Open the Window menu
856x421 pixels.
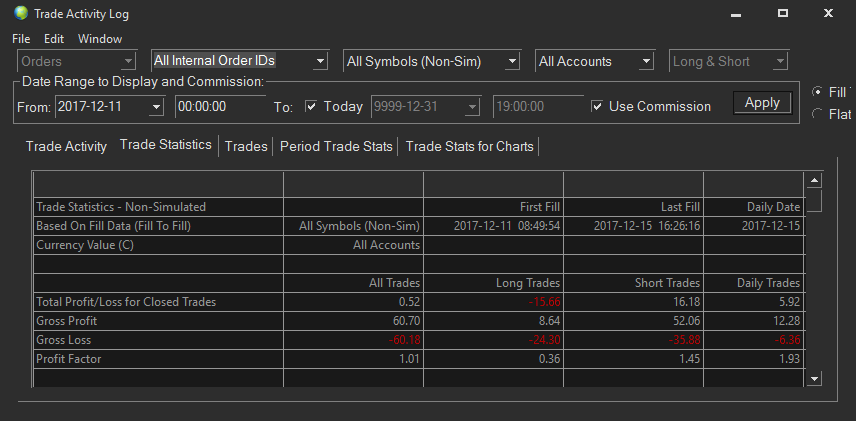(x=100, y=39)
